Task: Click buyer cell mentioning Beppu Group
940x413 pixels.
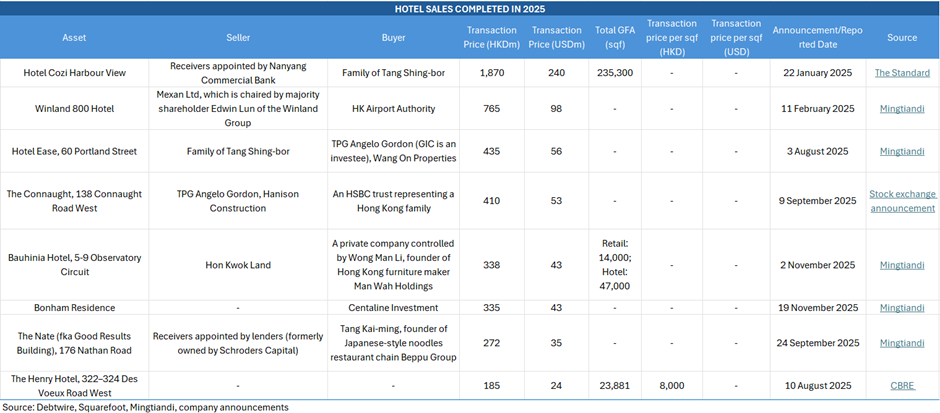Action: pyautogui.click(x=393, y=343)
